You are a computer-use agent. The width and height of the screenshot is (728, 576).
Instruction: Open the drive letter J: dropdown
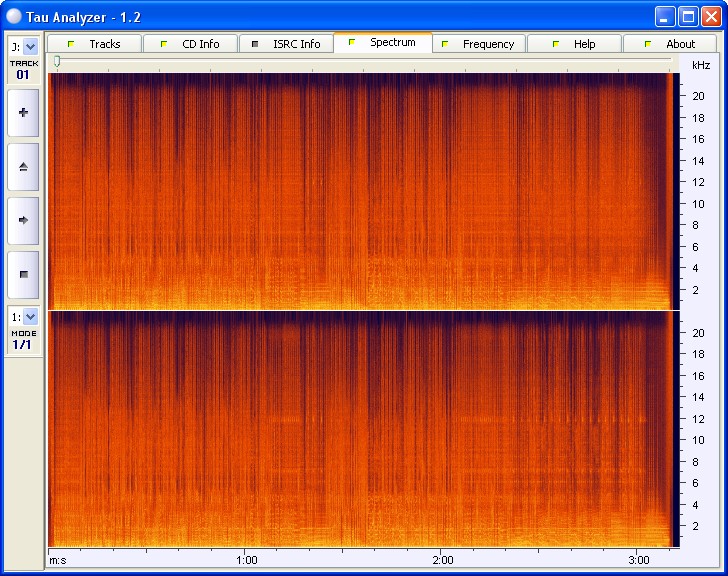pos(29,46)
